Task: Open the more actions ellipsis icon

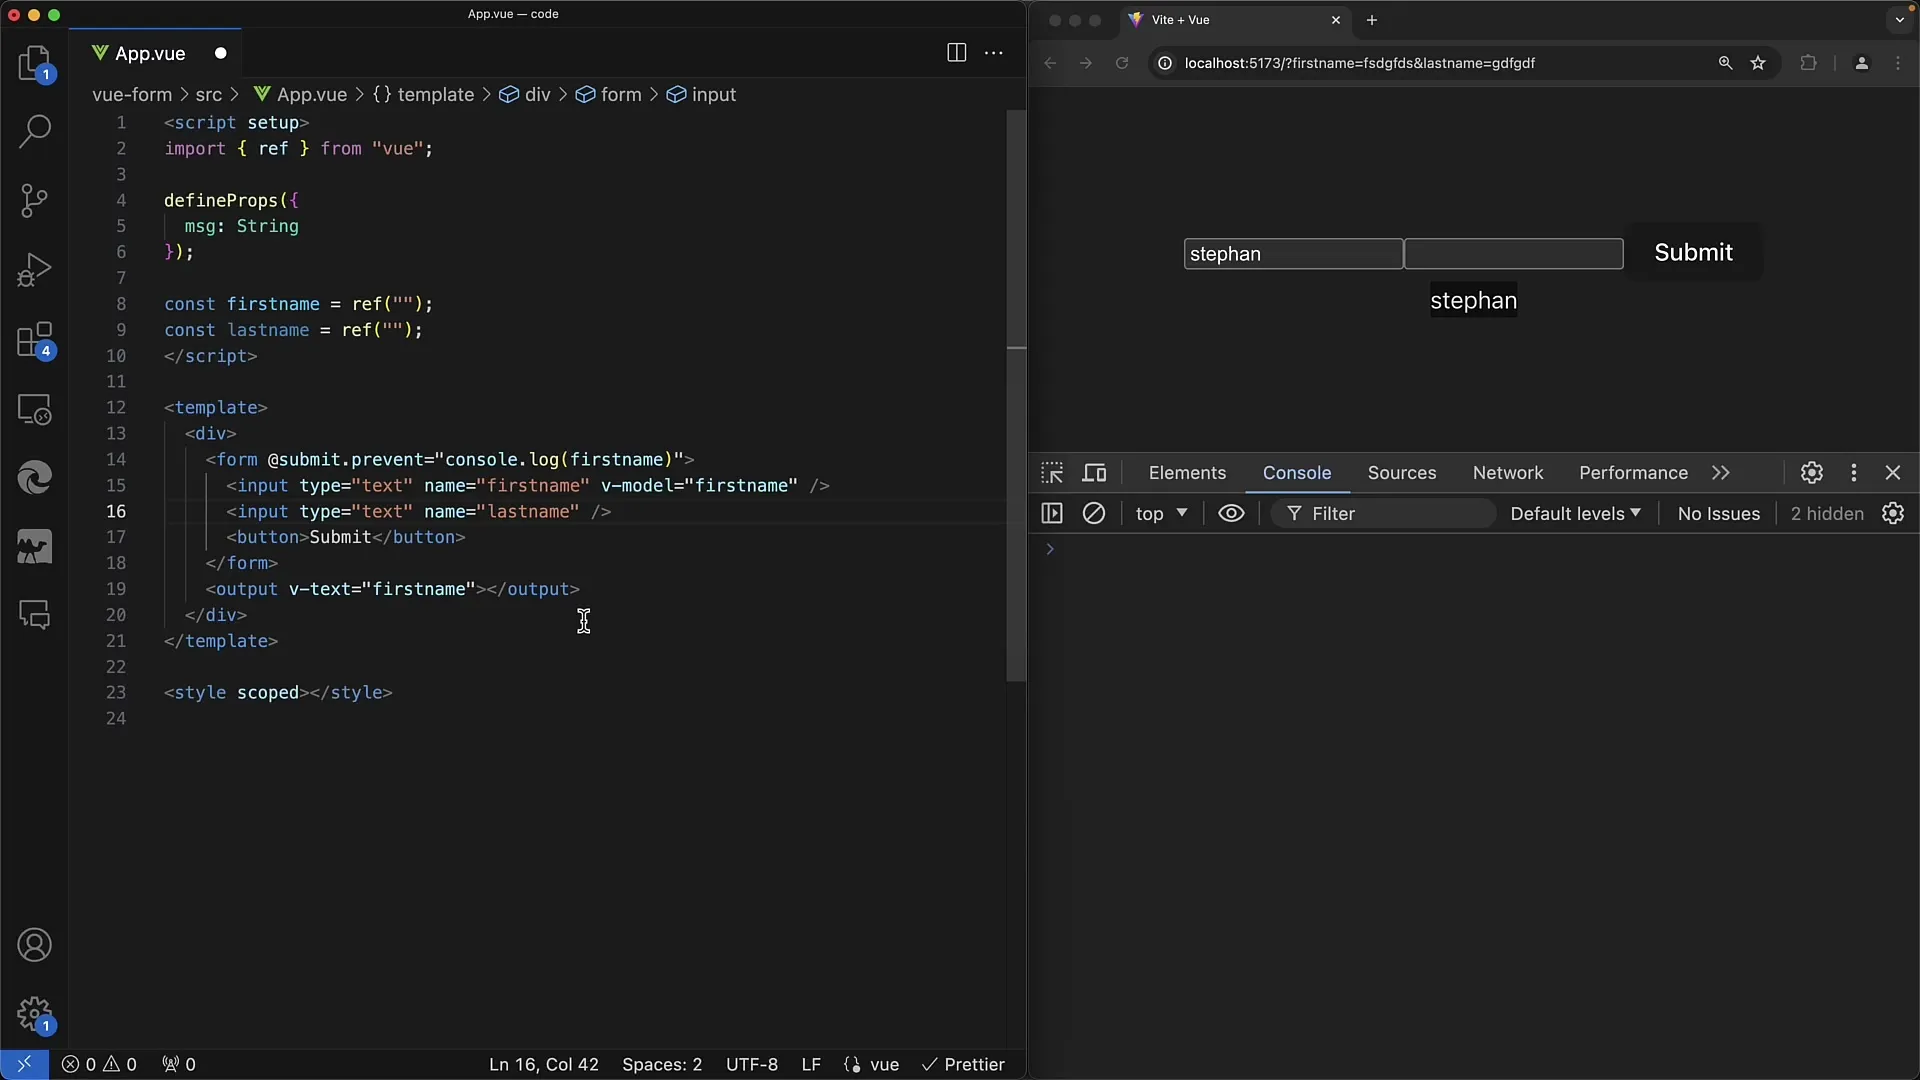Action: pos(993,53)
